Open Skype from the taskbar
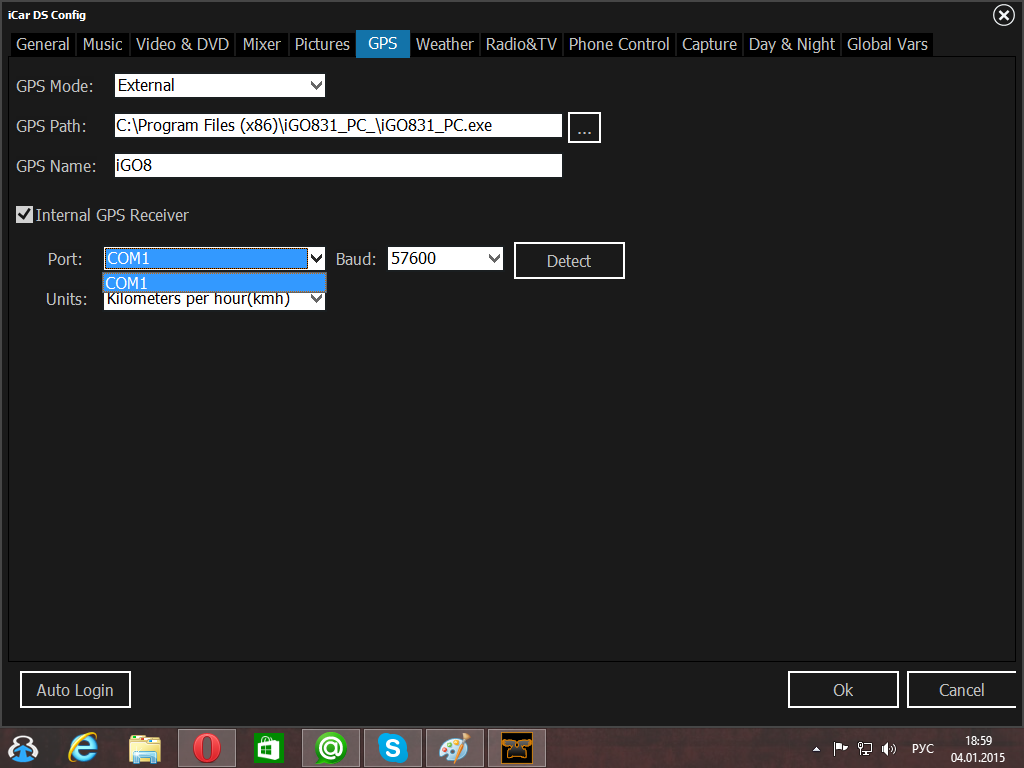1024x768 pixels. (x=392, y=748)
